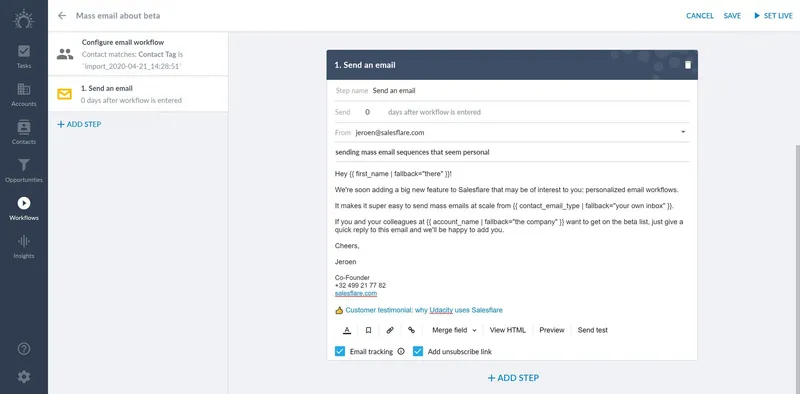The height and width of the screenshot is (394, 800).
Task: Preview the email
Action: tap(552, 330)
